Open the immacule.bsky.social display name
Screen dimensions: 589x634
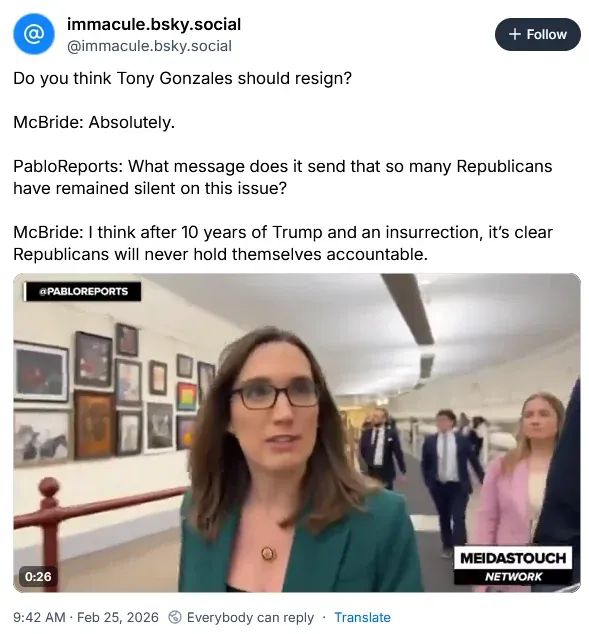[154, 24]
